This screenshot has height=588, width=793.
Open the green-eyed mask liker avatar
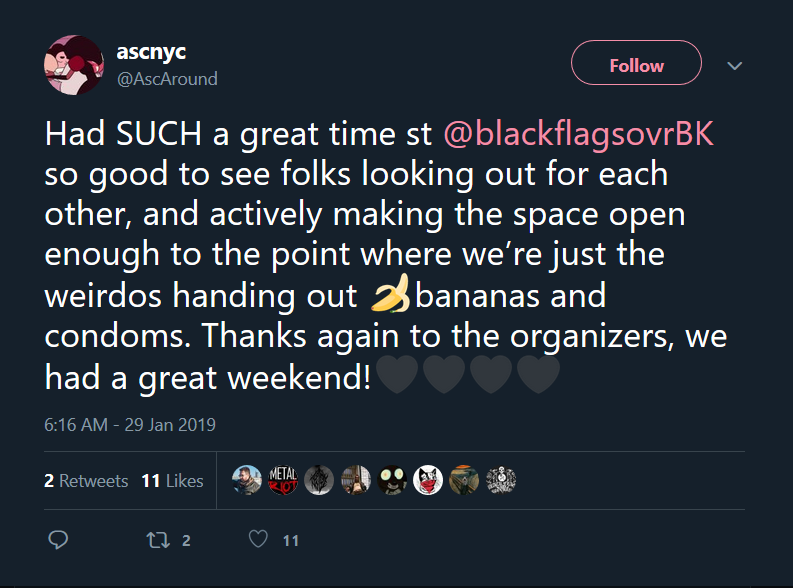coord(392,481)
